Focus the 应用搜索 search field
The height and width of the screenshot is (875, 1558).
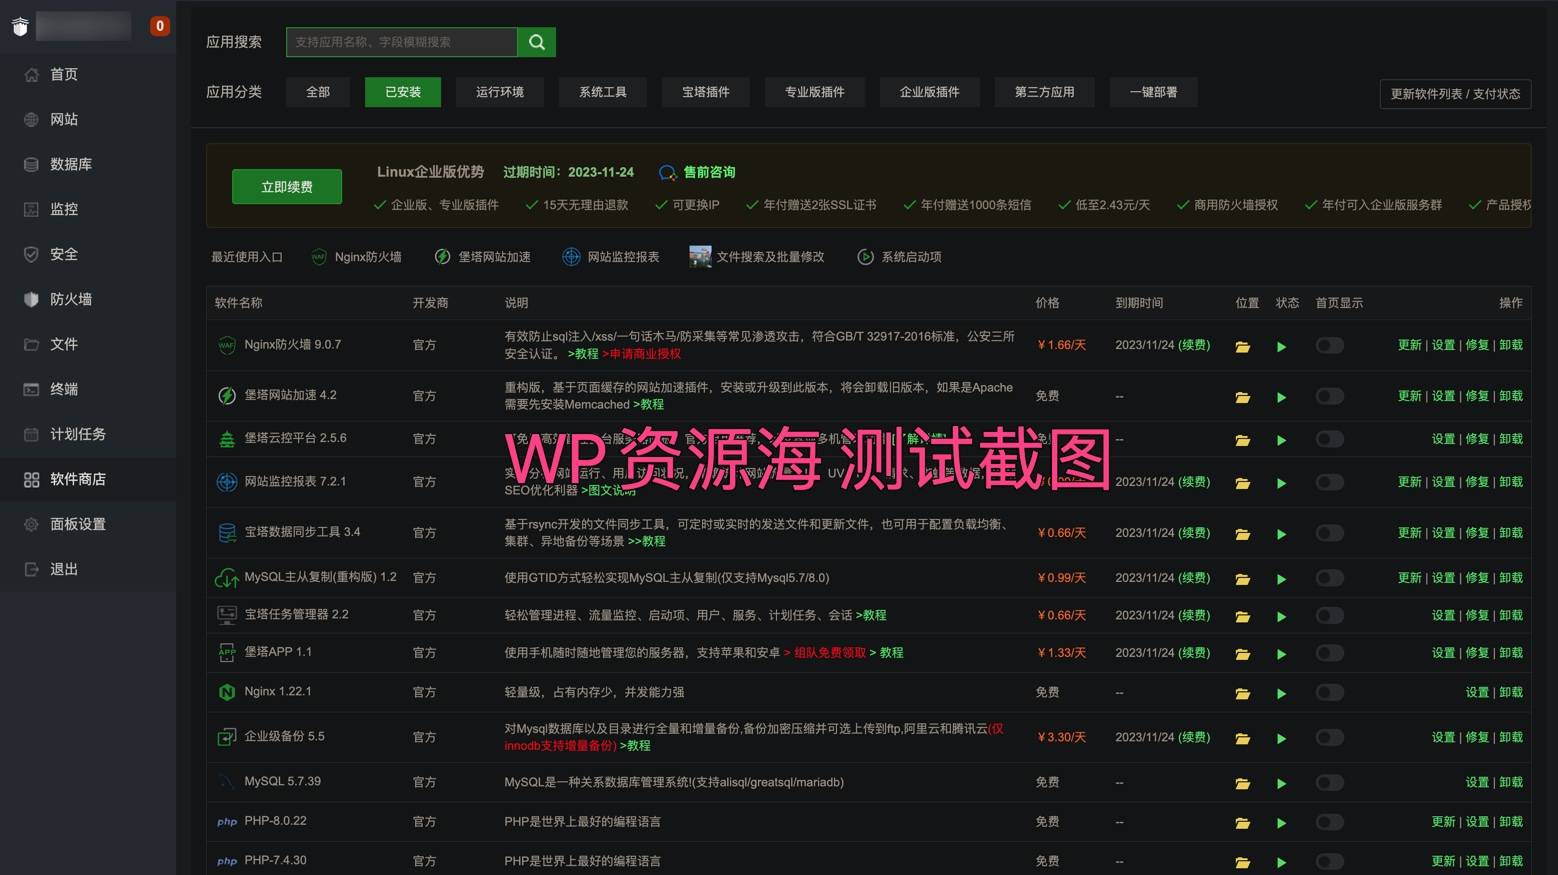point(402,42)
